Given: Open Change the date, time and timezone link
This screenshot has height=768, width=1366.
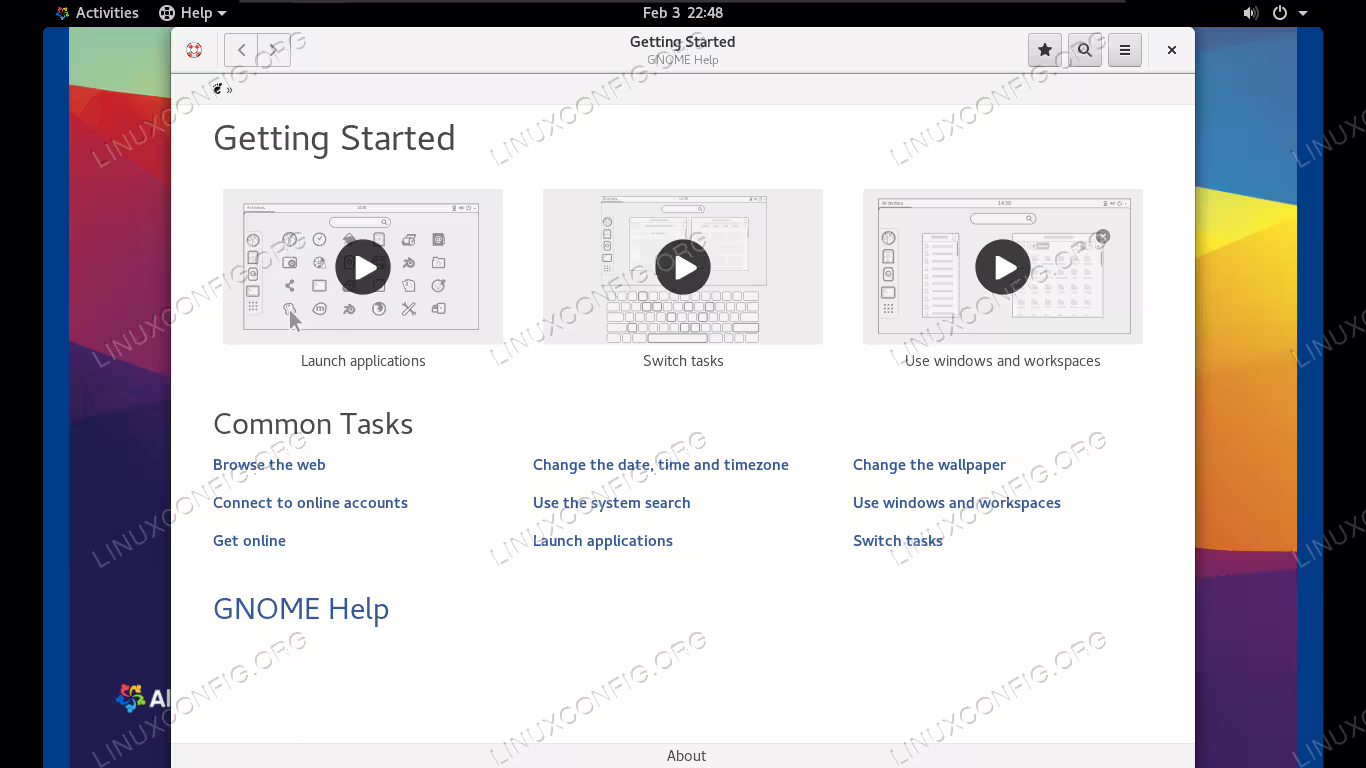Looking at the screenshot, I should tap(661, 465).
